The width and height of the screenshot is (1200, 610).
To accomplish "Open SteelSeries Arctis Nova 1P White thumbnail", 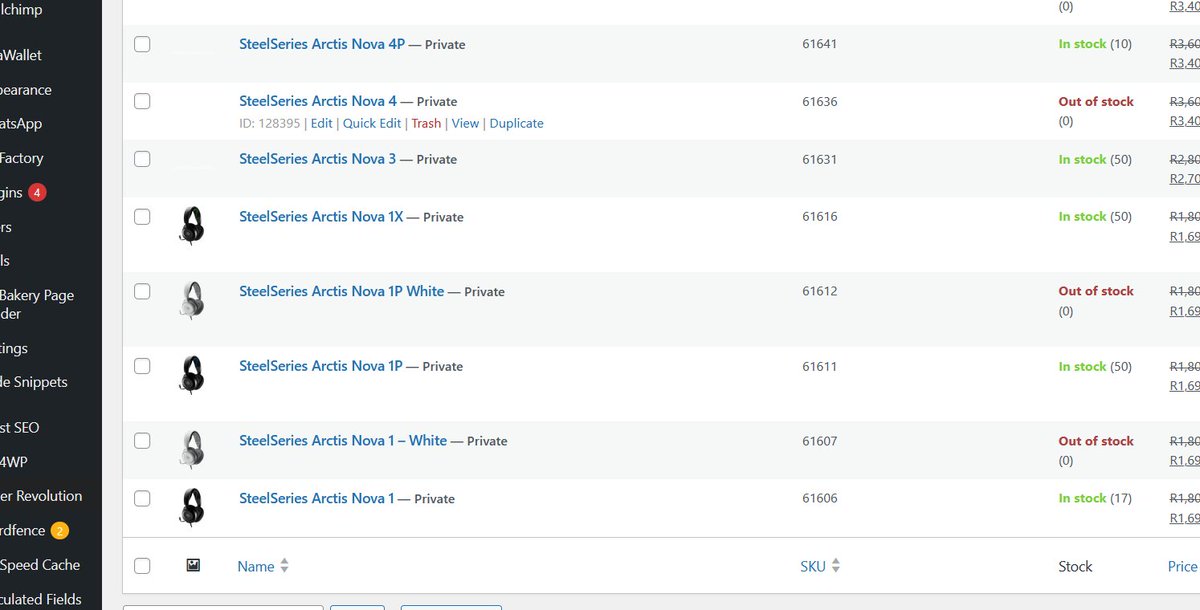I will 192,300.
